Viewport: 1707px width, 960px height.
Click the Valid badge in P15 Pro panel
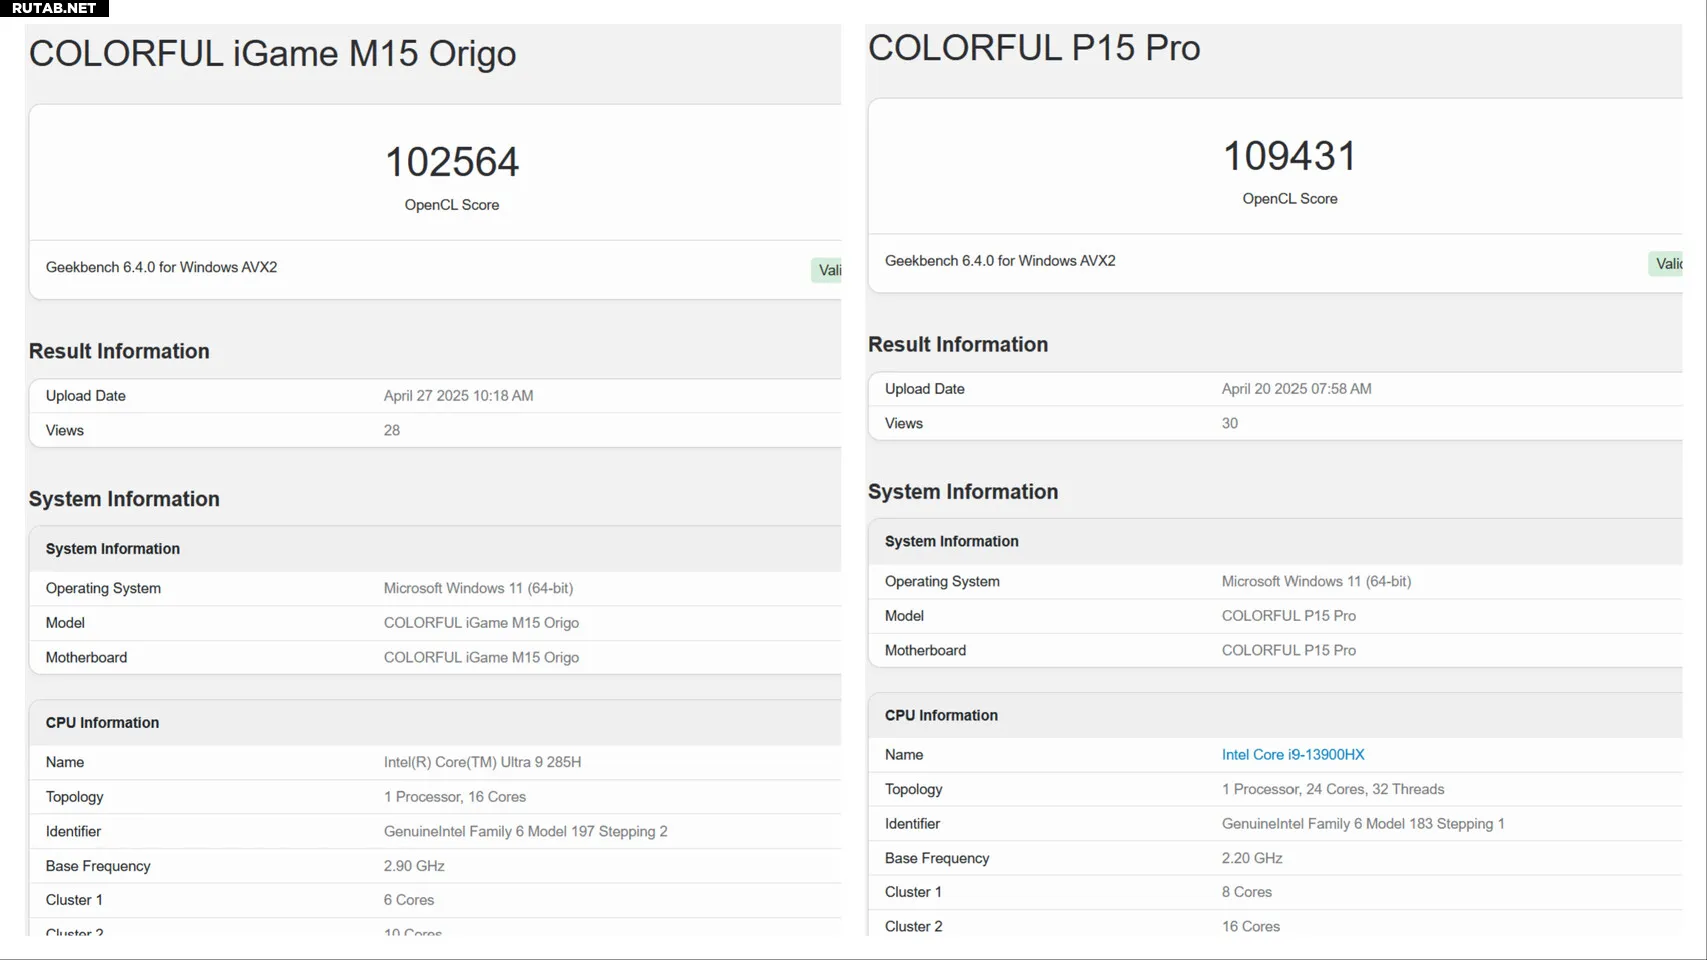coord(1665,264)
